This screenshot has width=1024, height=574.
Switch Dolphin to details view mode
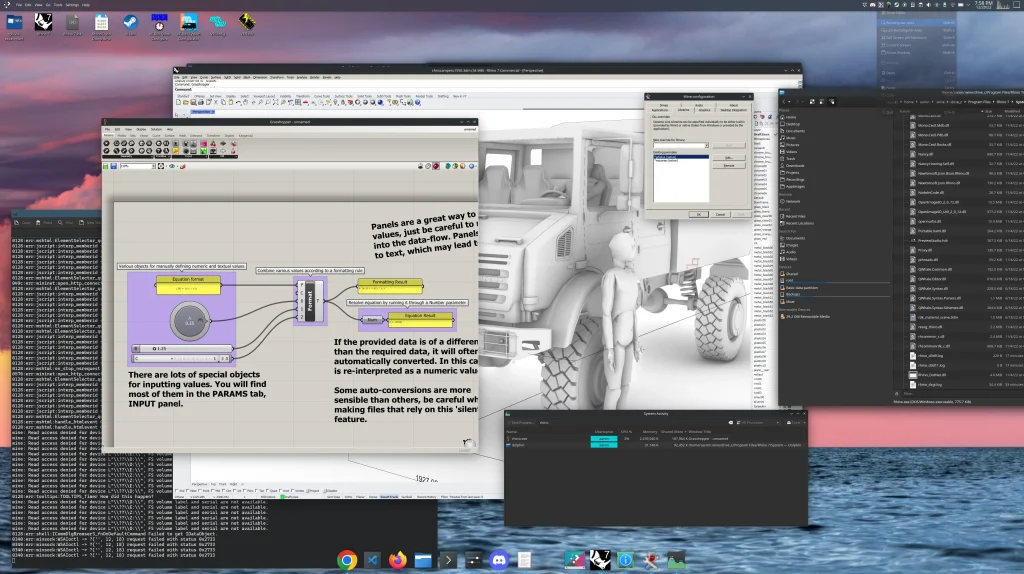pyautogui.click(x=831, y=101)
